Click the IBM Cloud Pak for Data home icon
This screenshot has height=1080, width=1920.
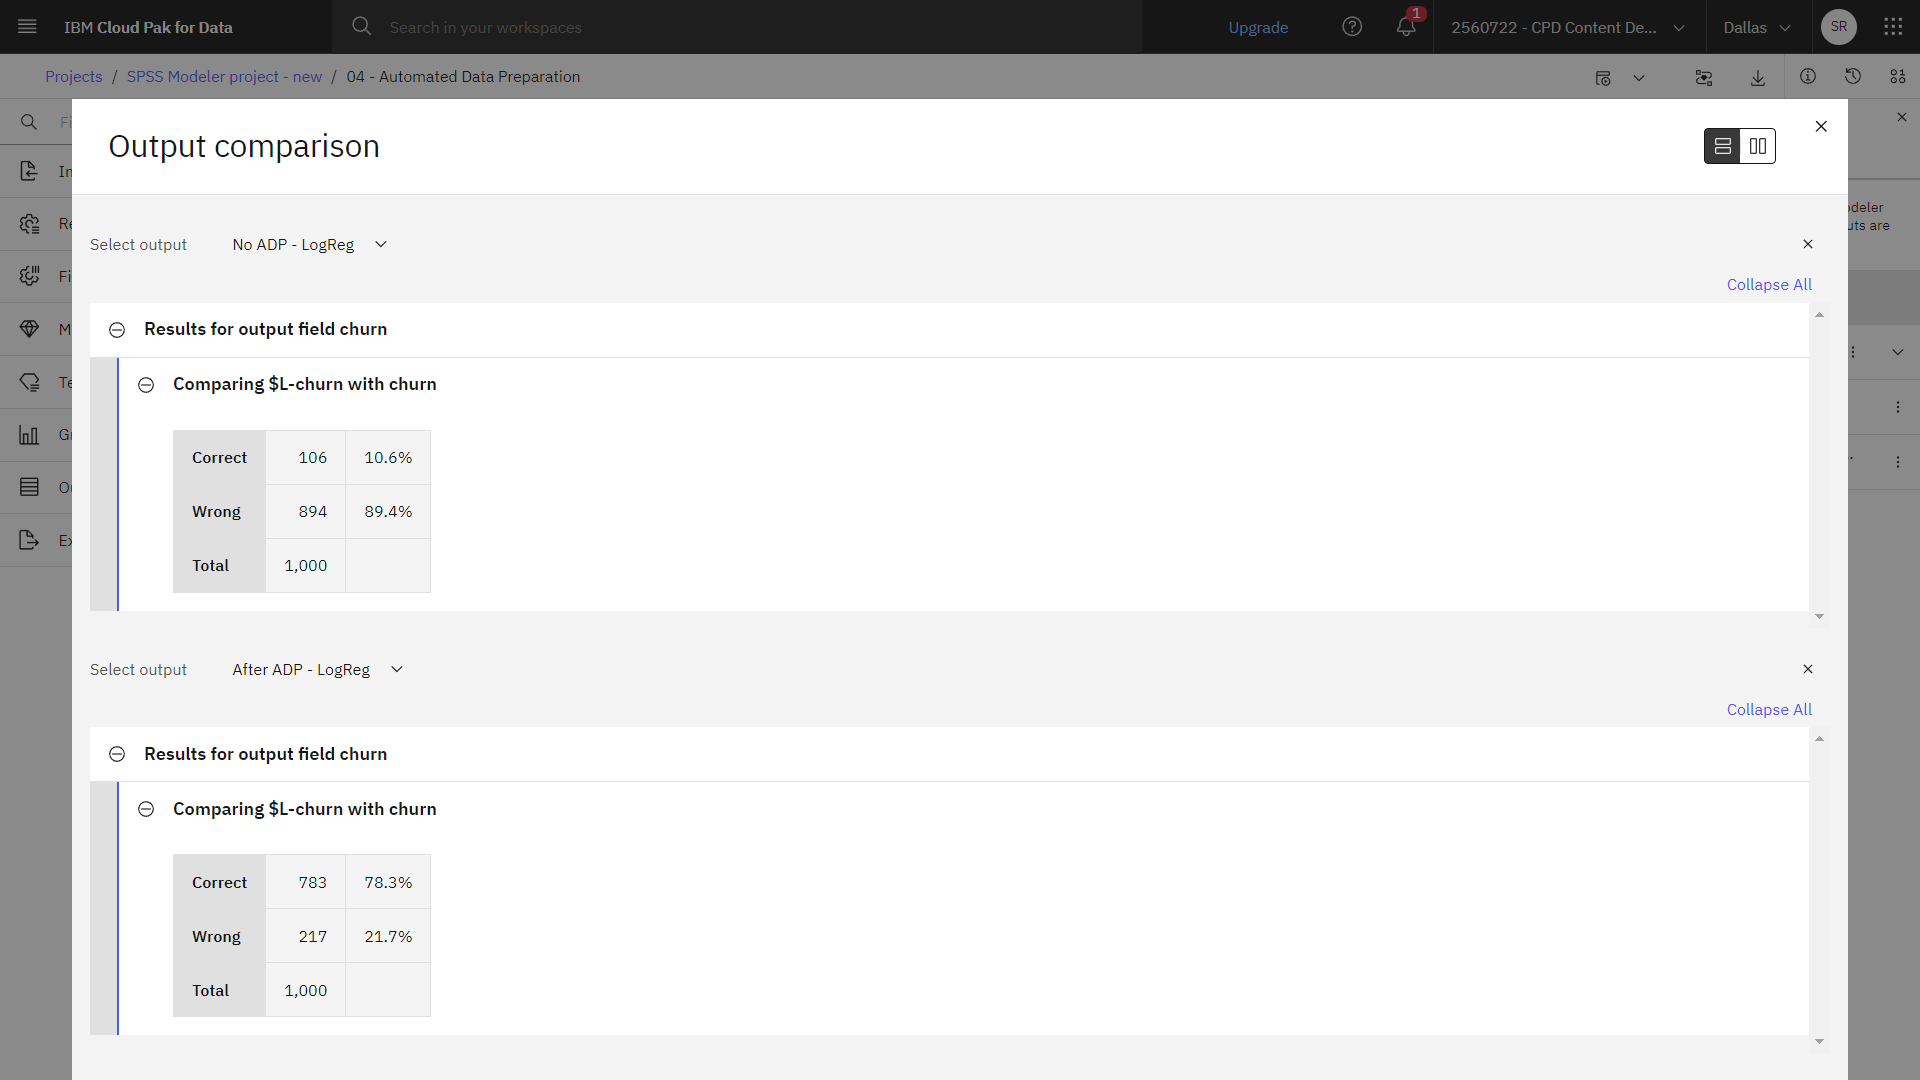point(149,26)
